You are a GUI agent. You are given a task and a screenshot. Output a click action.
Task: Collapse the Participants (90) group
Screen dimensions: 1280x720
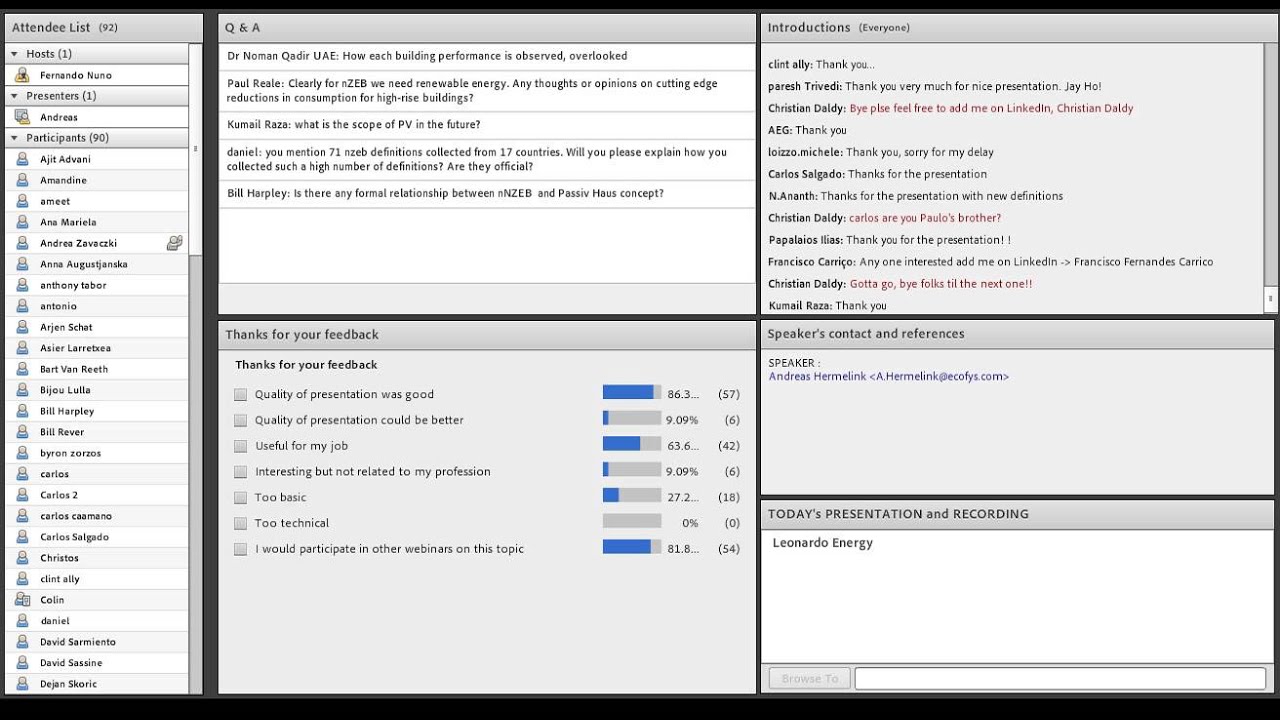15,138
